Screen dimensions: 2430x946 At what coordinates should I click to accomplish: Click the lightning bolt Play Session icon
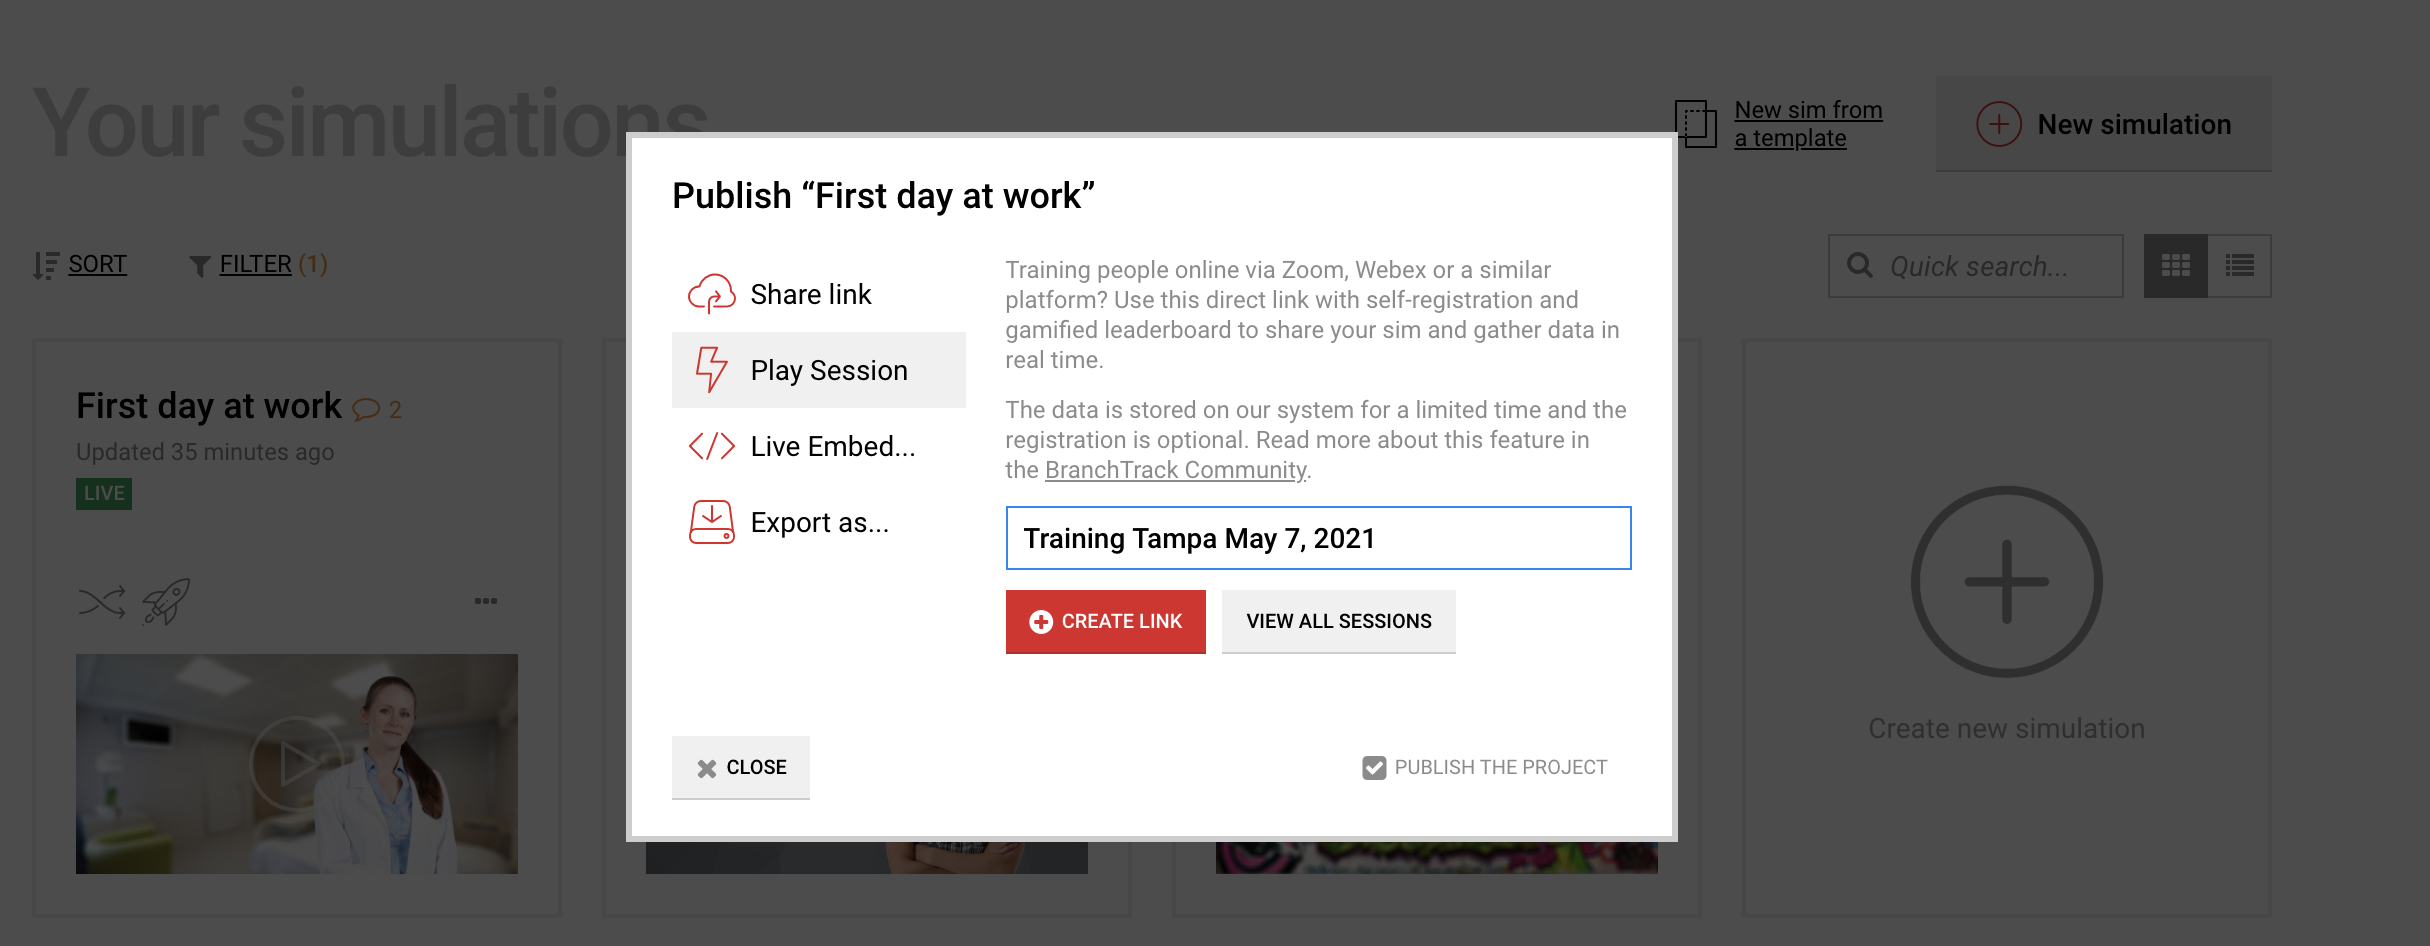(711, 369)
